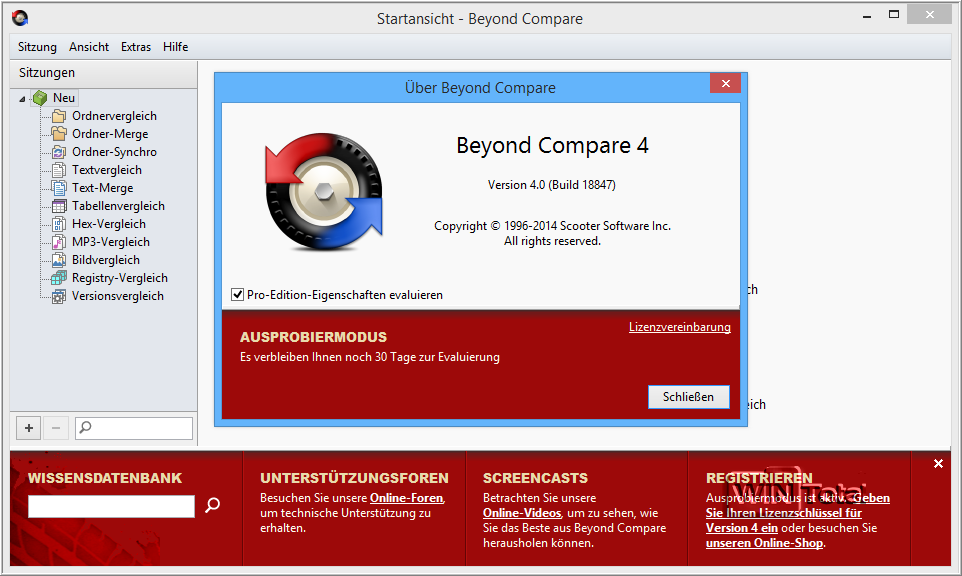This screenshot has height=576, width=962.
Task: Maximize the Beyond Compare window
Action: [x=894, y=15]
